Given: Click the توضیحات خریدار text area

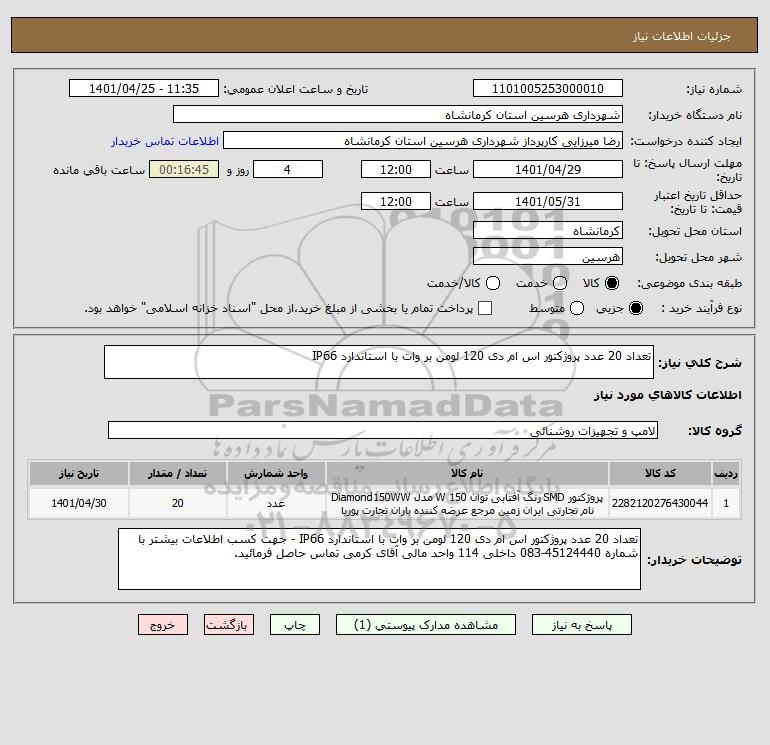Looking at the screenshot, I should [379, 559].
